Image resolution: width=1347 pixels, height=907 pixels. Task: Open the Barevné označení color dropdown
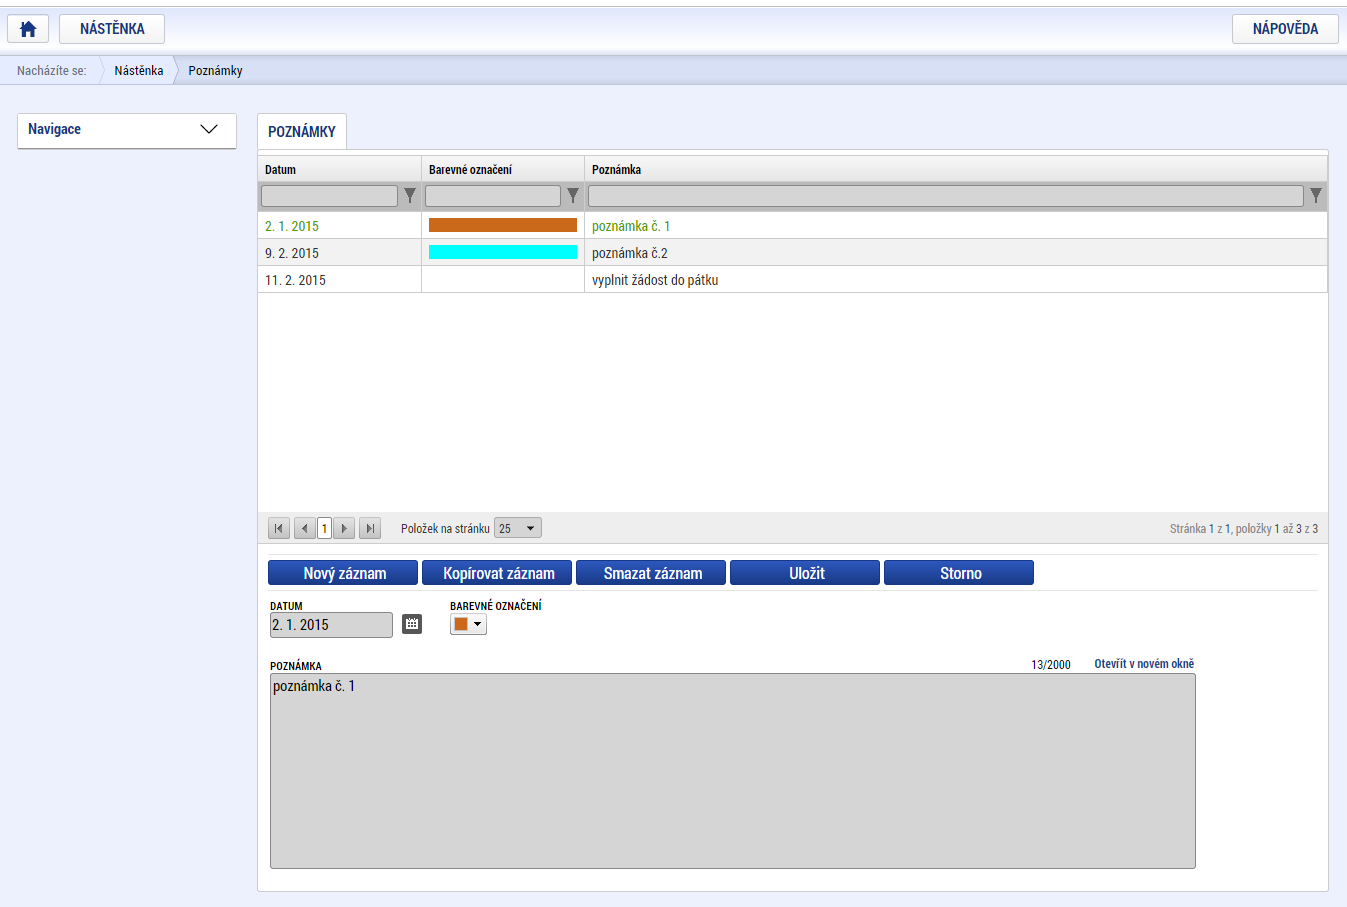[x=468, y=624]
